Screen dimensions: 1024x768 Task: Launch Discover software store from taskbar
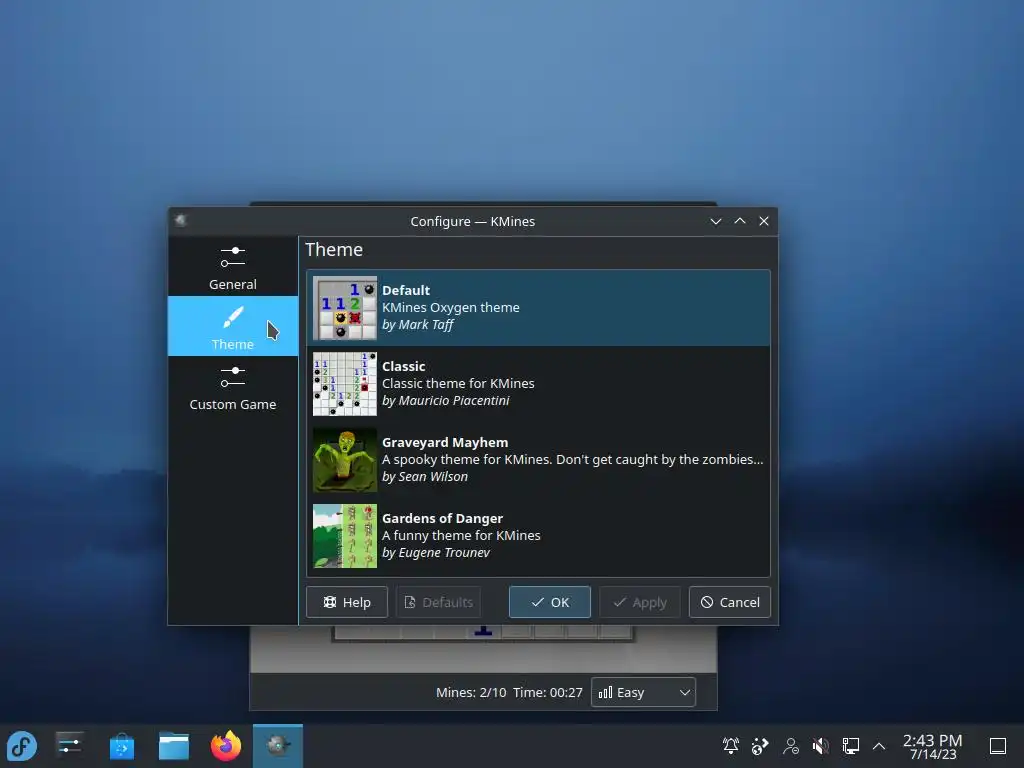pyautogui.click(x=122, y=746)
